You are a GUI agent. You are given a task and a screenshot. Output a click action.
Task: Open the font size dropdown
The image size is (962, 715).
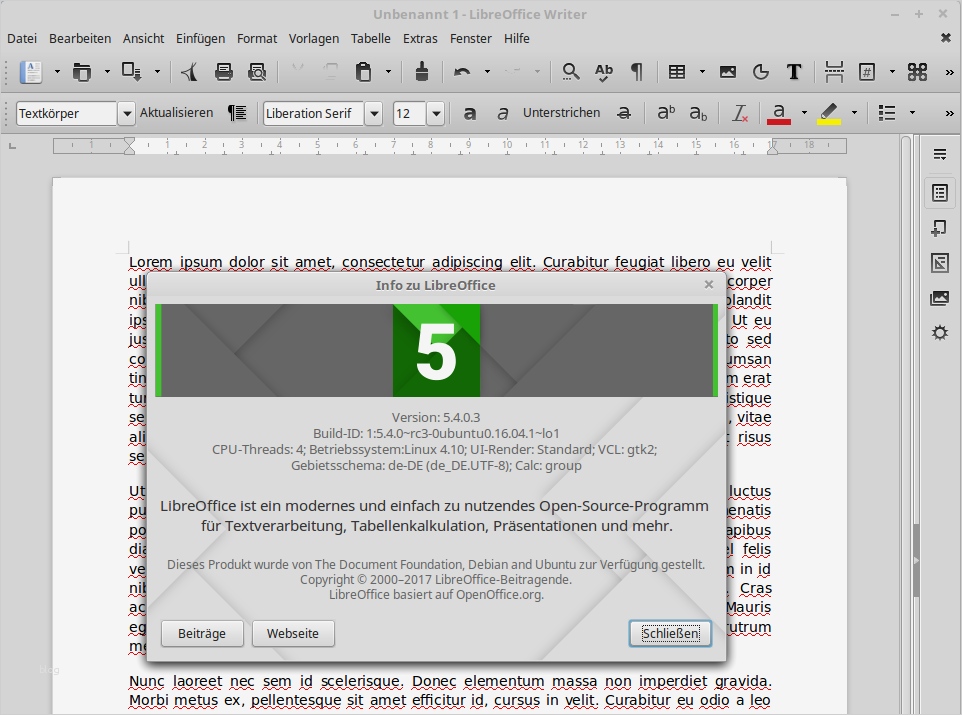point(436,114)
